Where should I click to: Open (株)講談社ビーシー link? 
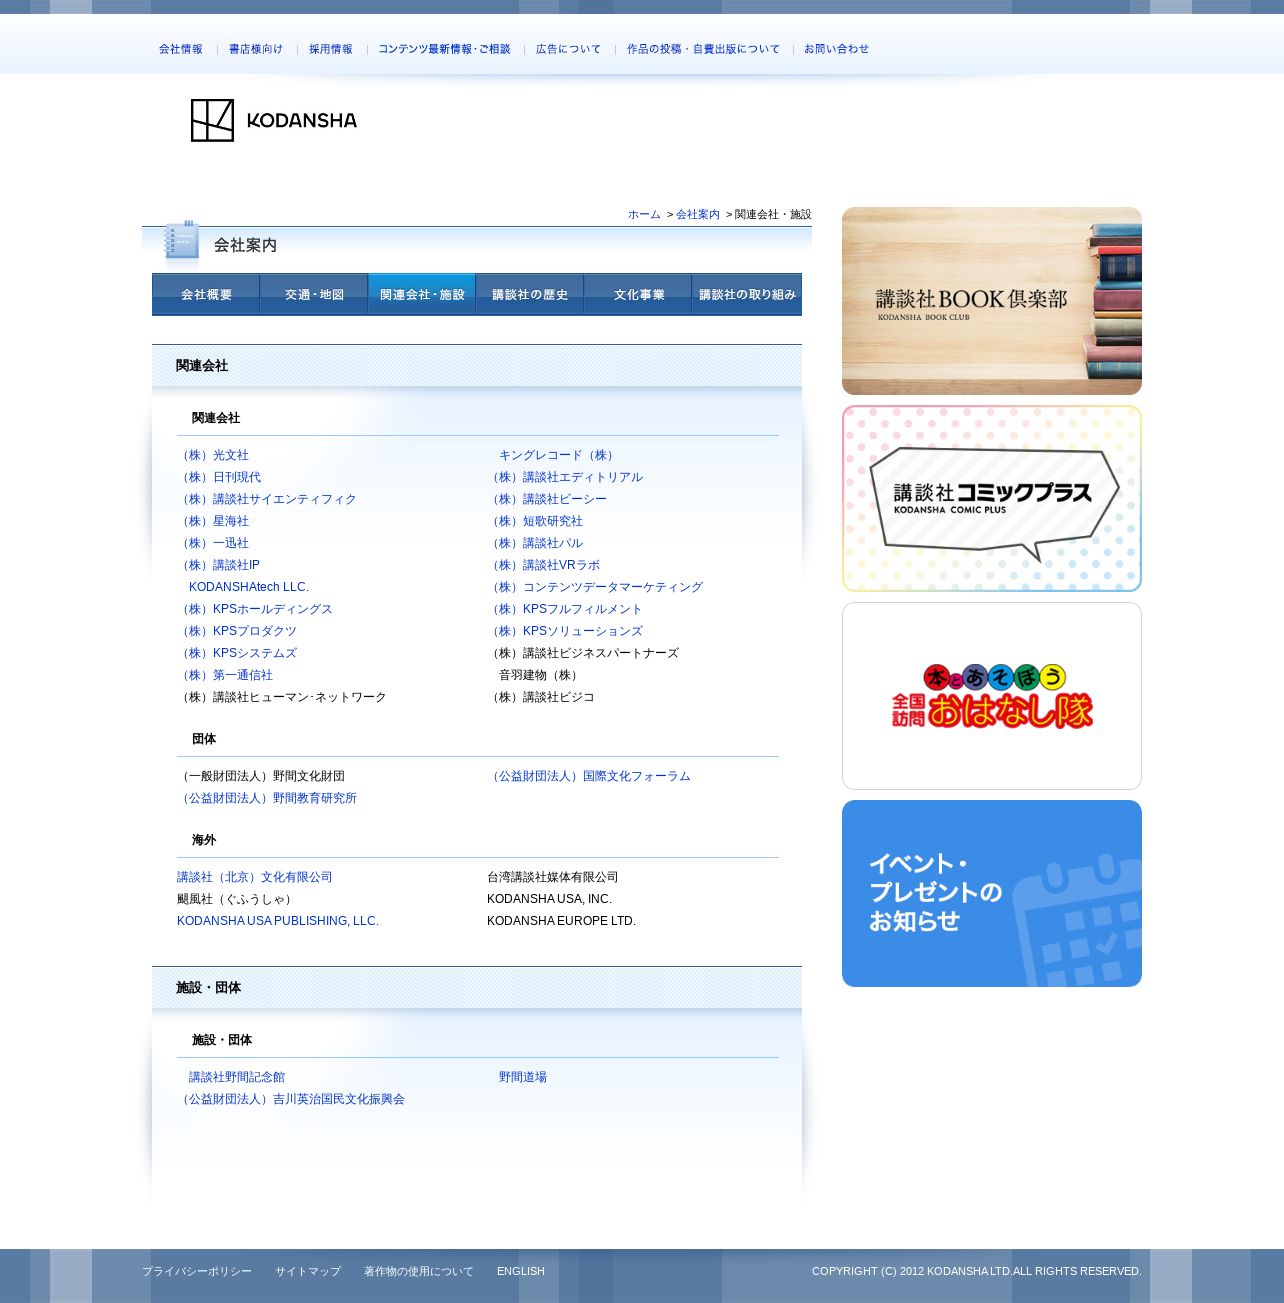tap(547, 499)
